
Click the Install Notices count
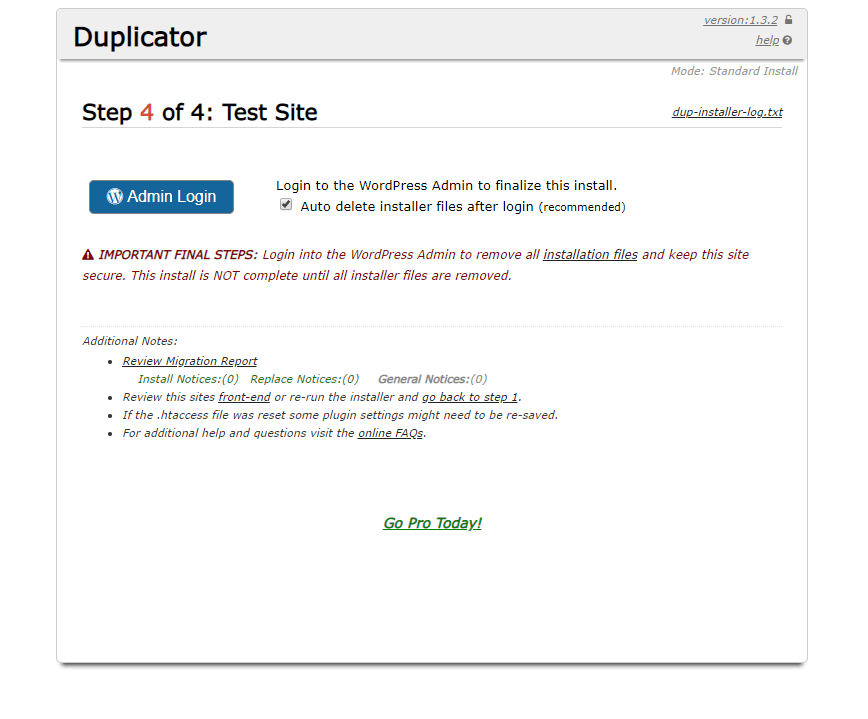(x=188, y=379)
